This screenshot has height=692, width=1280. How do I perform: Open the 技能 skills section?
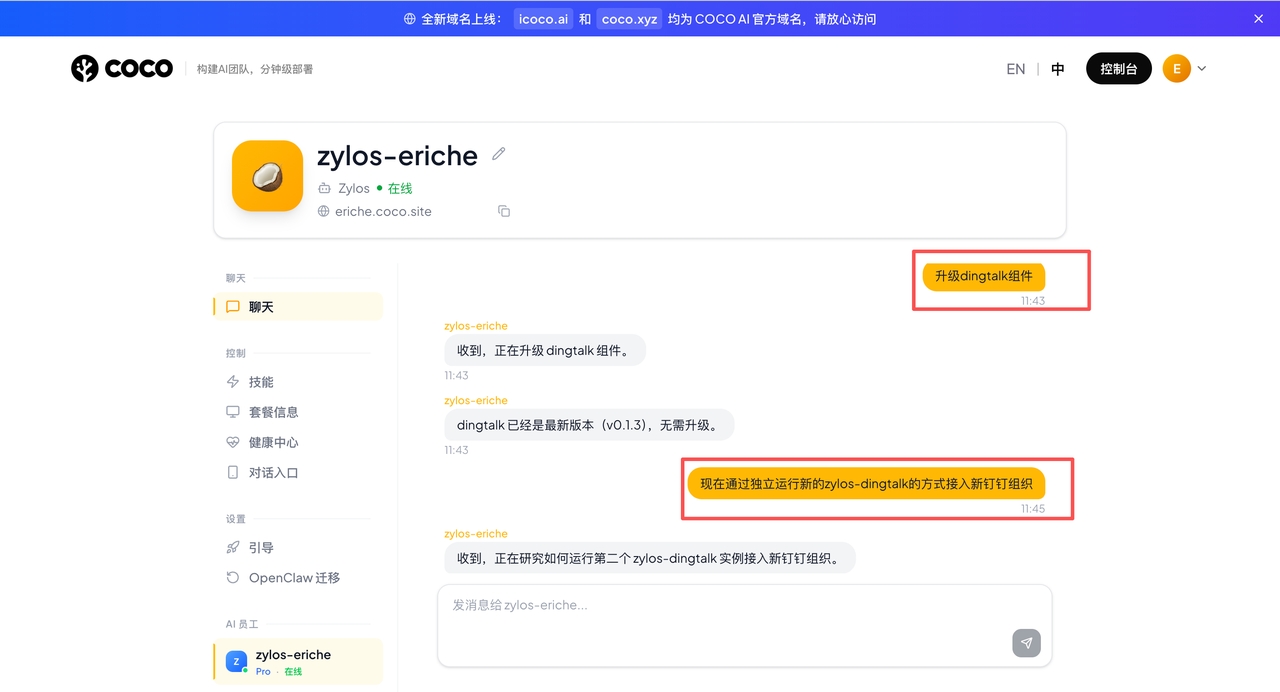pos(298,382)
